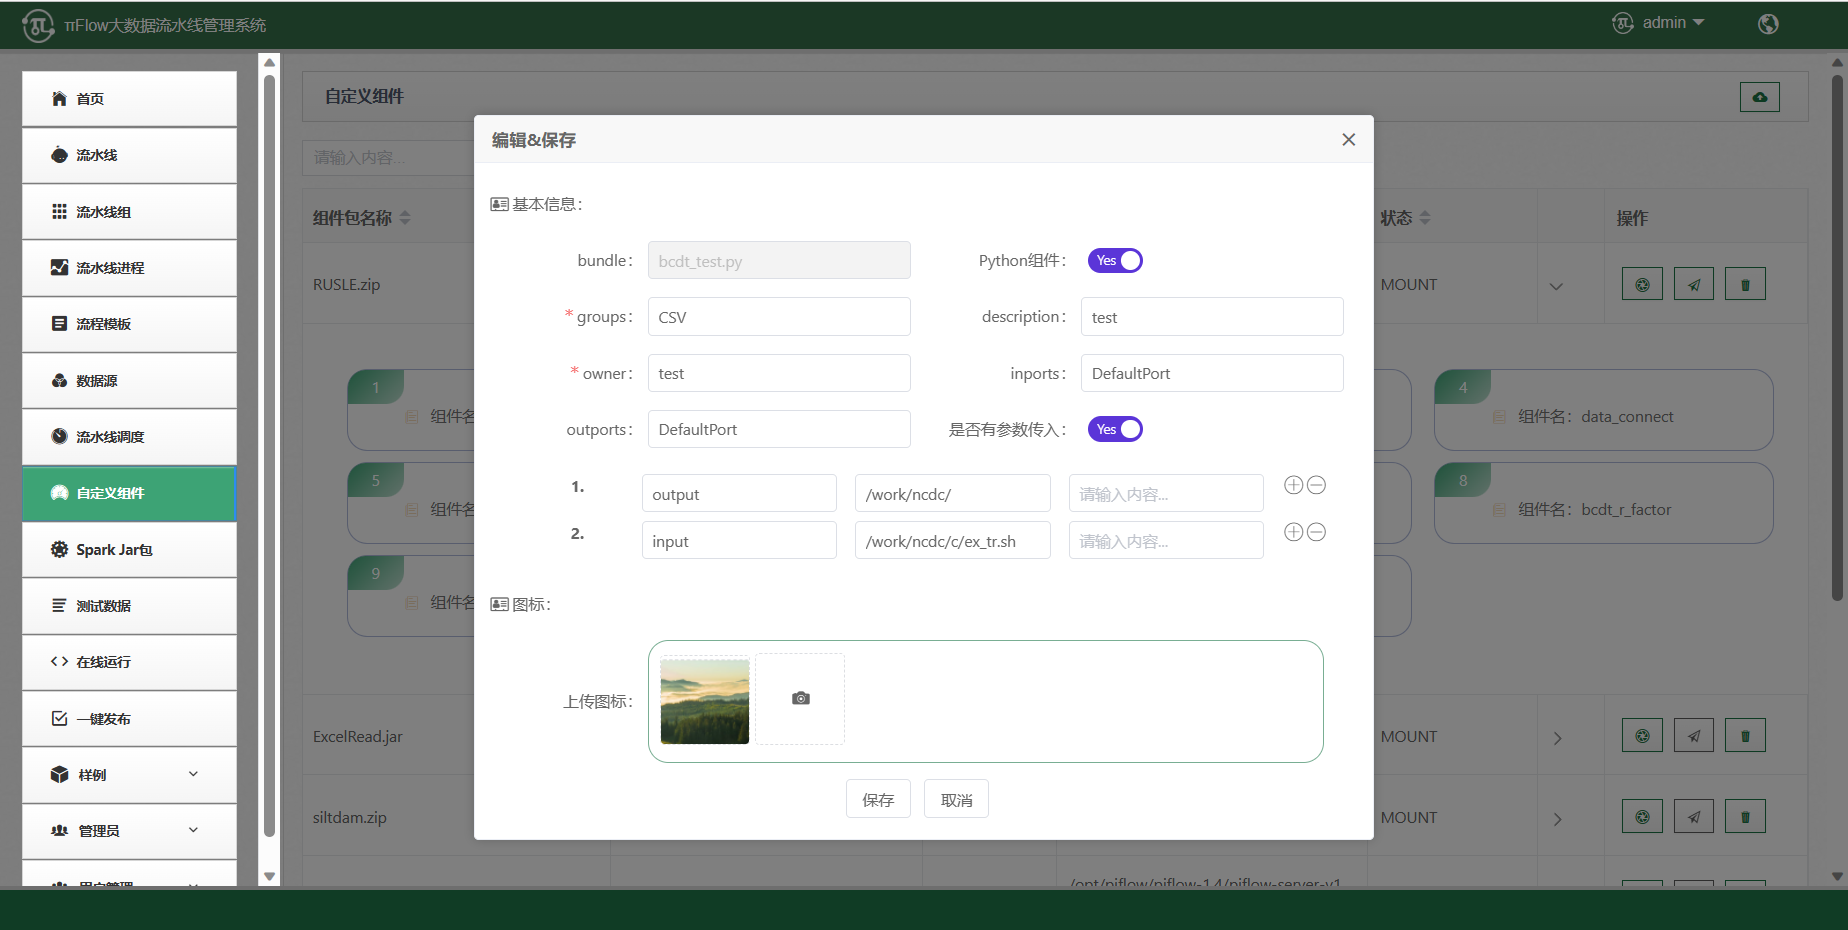
Task: Click the /work/ncdc/c/ex_tr.sh value field
Action: 953,541
